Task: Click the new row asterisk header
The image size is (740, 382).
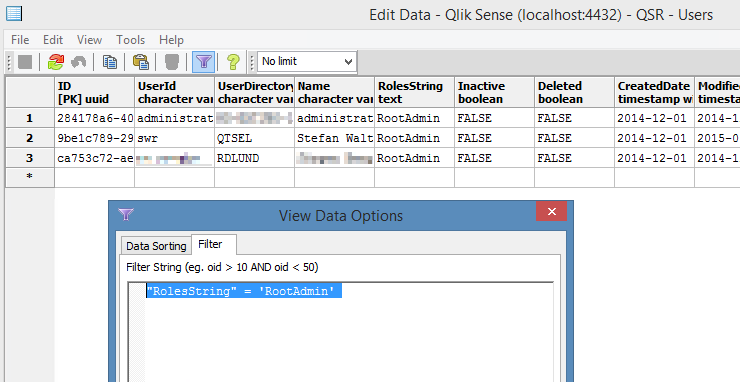Action: tap(30, 177)
